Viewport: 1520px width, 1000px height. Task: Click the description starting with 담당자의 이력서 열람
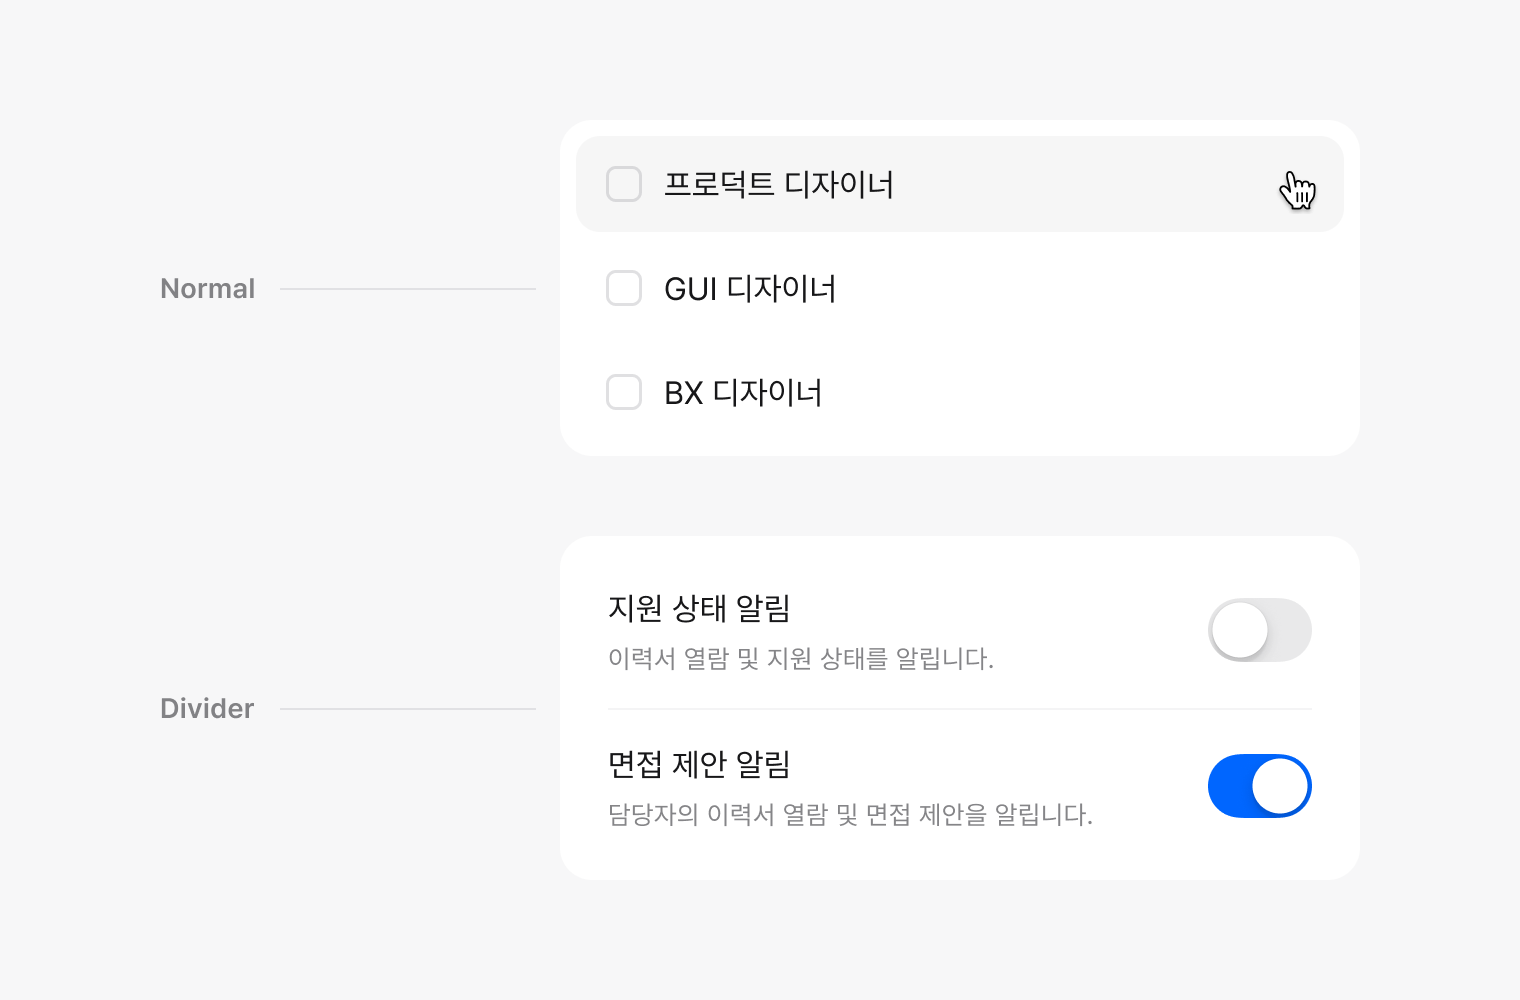click(x=850, y=815)
